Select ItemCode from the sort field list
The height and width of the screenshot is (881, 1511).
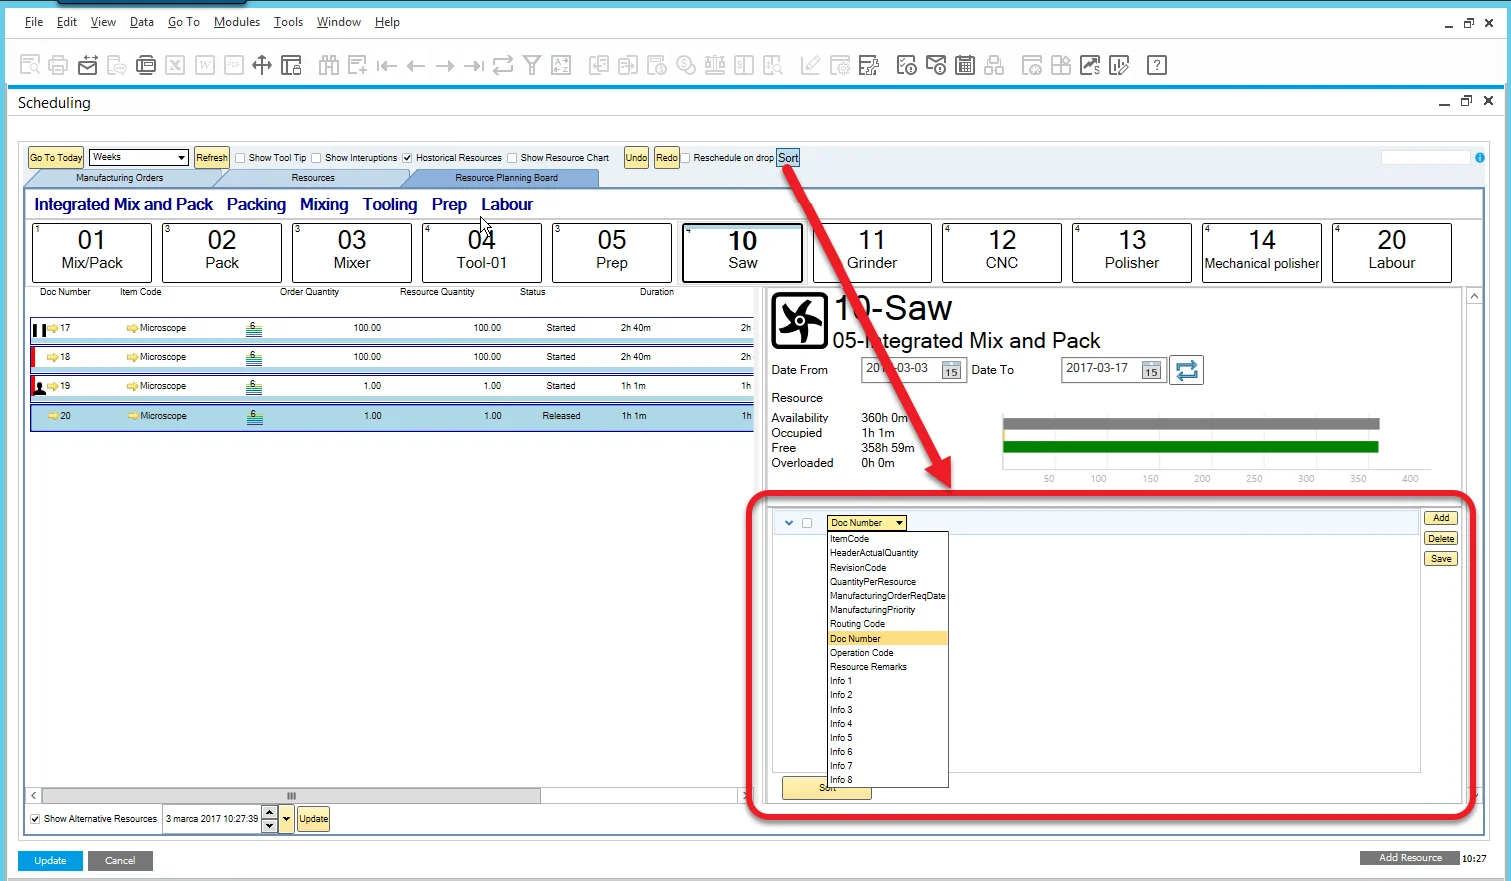click(850, 539)
